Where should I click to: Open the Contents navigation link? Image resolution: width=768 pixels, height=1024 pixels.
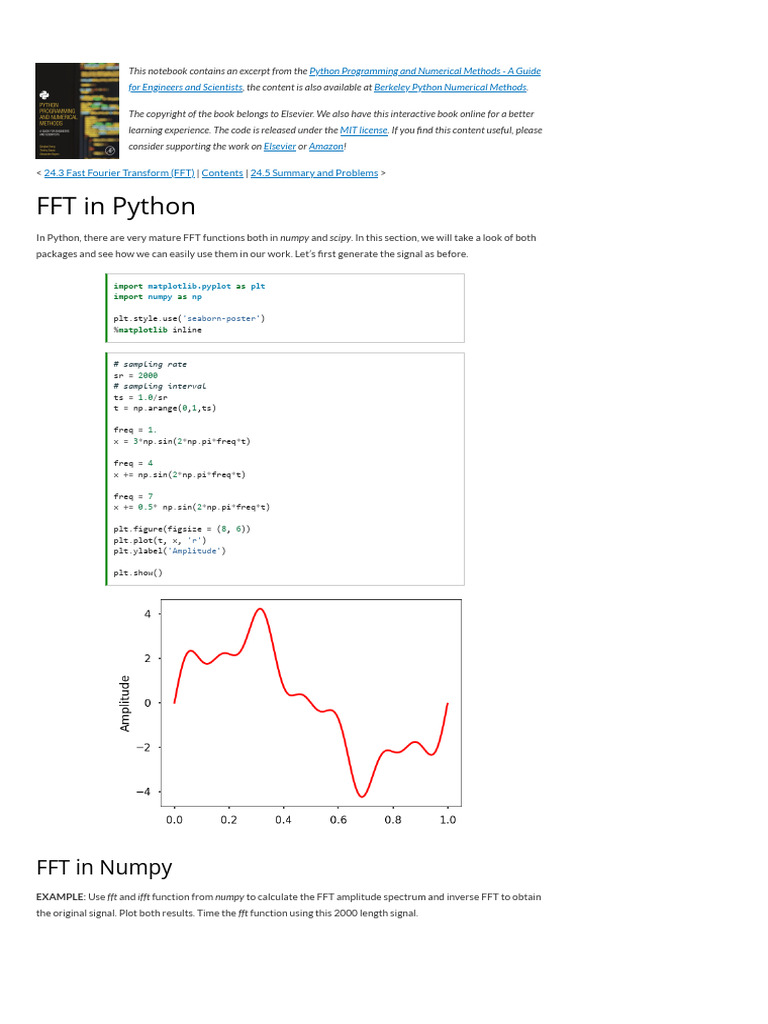pyautogui.click(x=222, y=173)
